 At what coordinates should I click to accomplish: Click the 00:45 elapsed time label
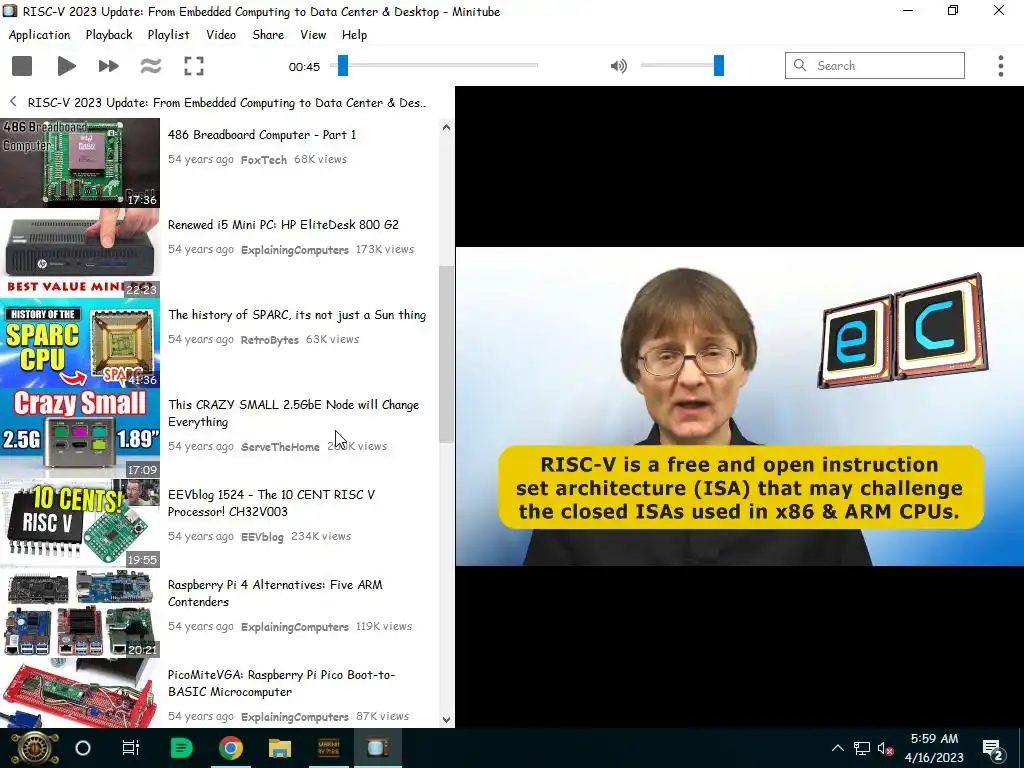(304, 67)
